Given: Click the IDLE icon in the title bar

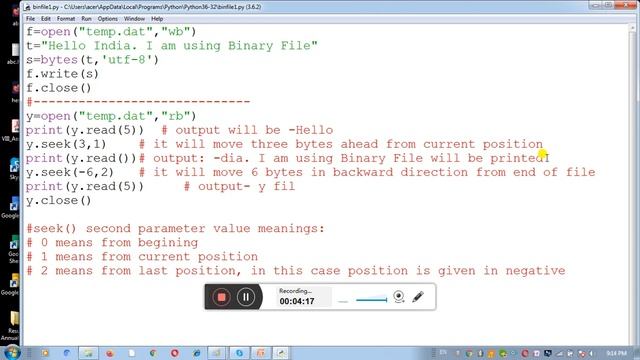Looking at the screenshot, I should [x=27, y=7].
